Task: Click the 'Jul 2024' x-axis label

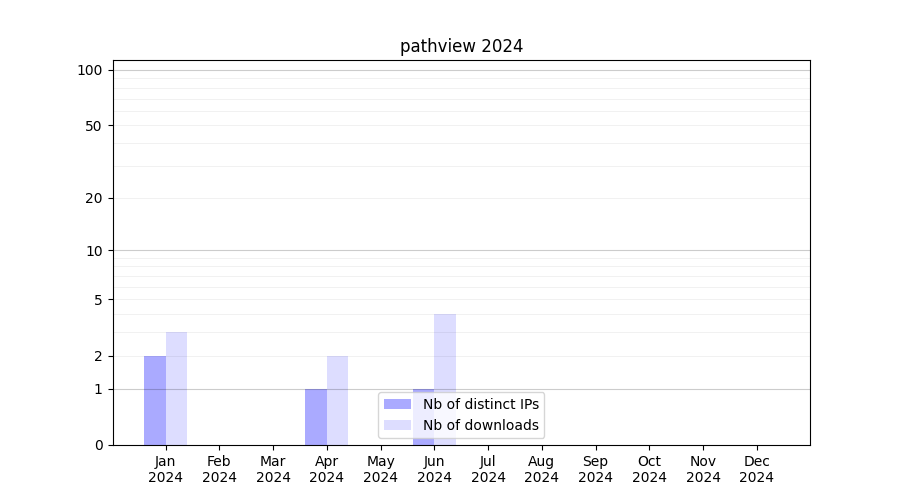Action: point(488,469)
